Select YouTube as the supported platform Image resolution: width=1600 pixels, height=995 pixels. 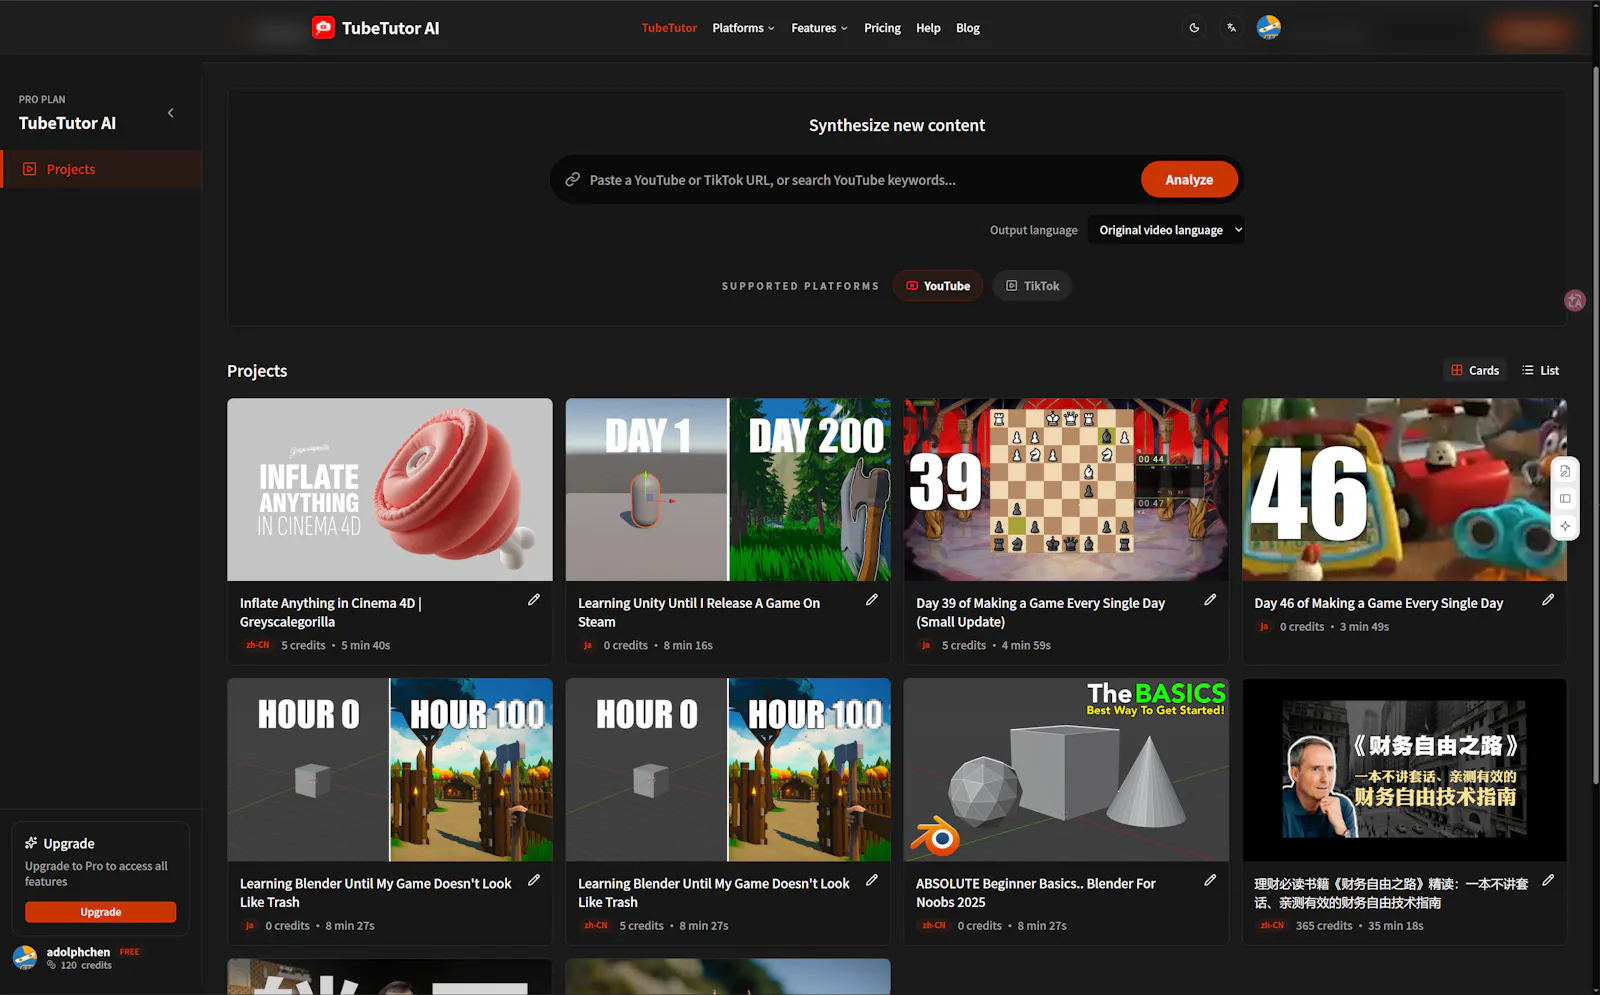tap(938, 286)
